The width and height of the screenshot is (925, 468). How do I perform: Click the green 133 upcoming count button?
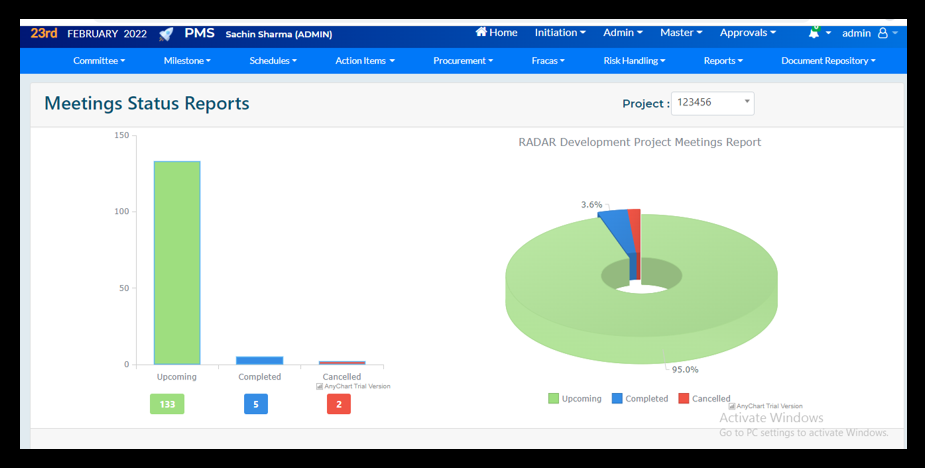coord(167,404)
